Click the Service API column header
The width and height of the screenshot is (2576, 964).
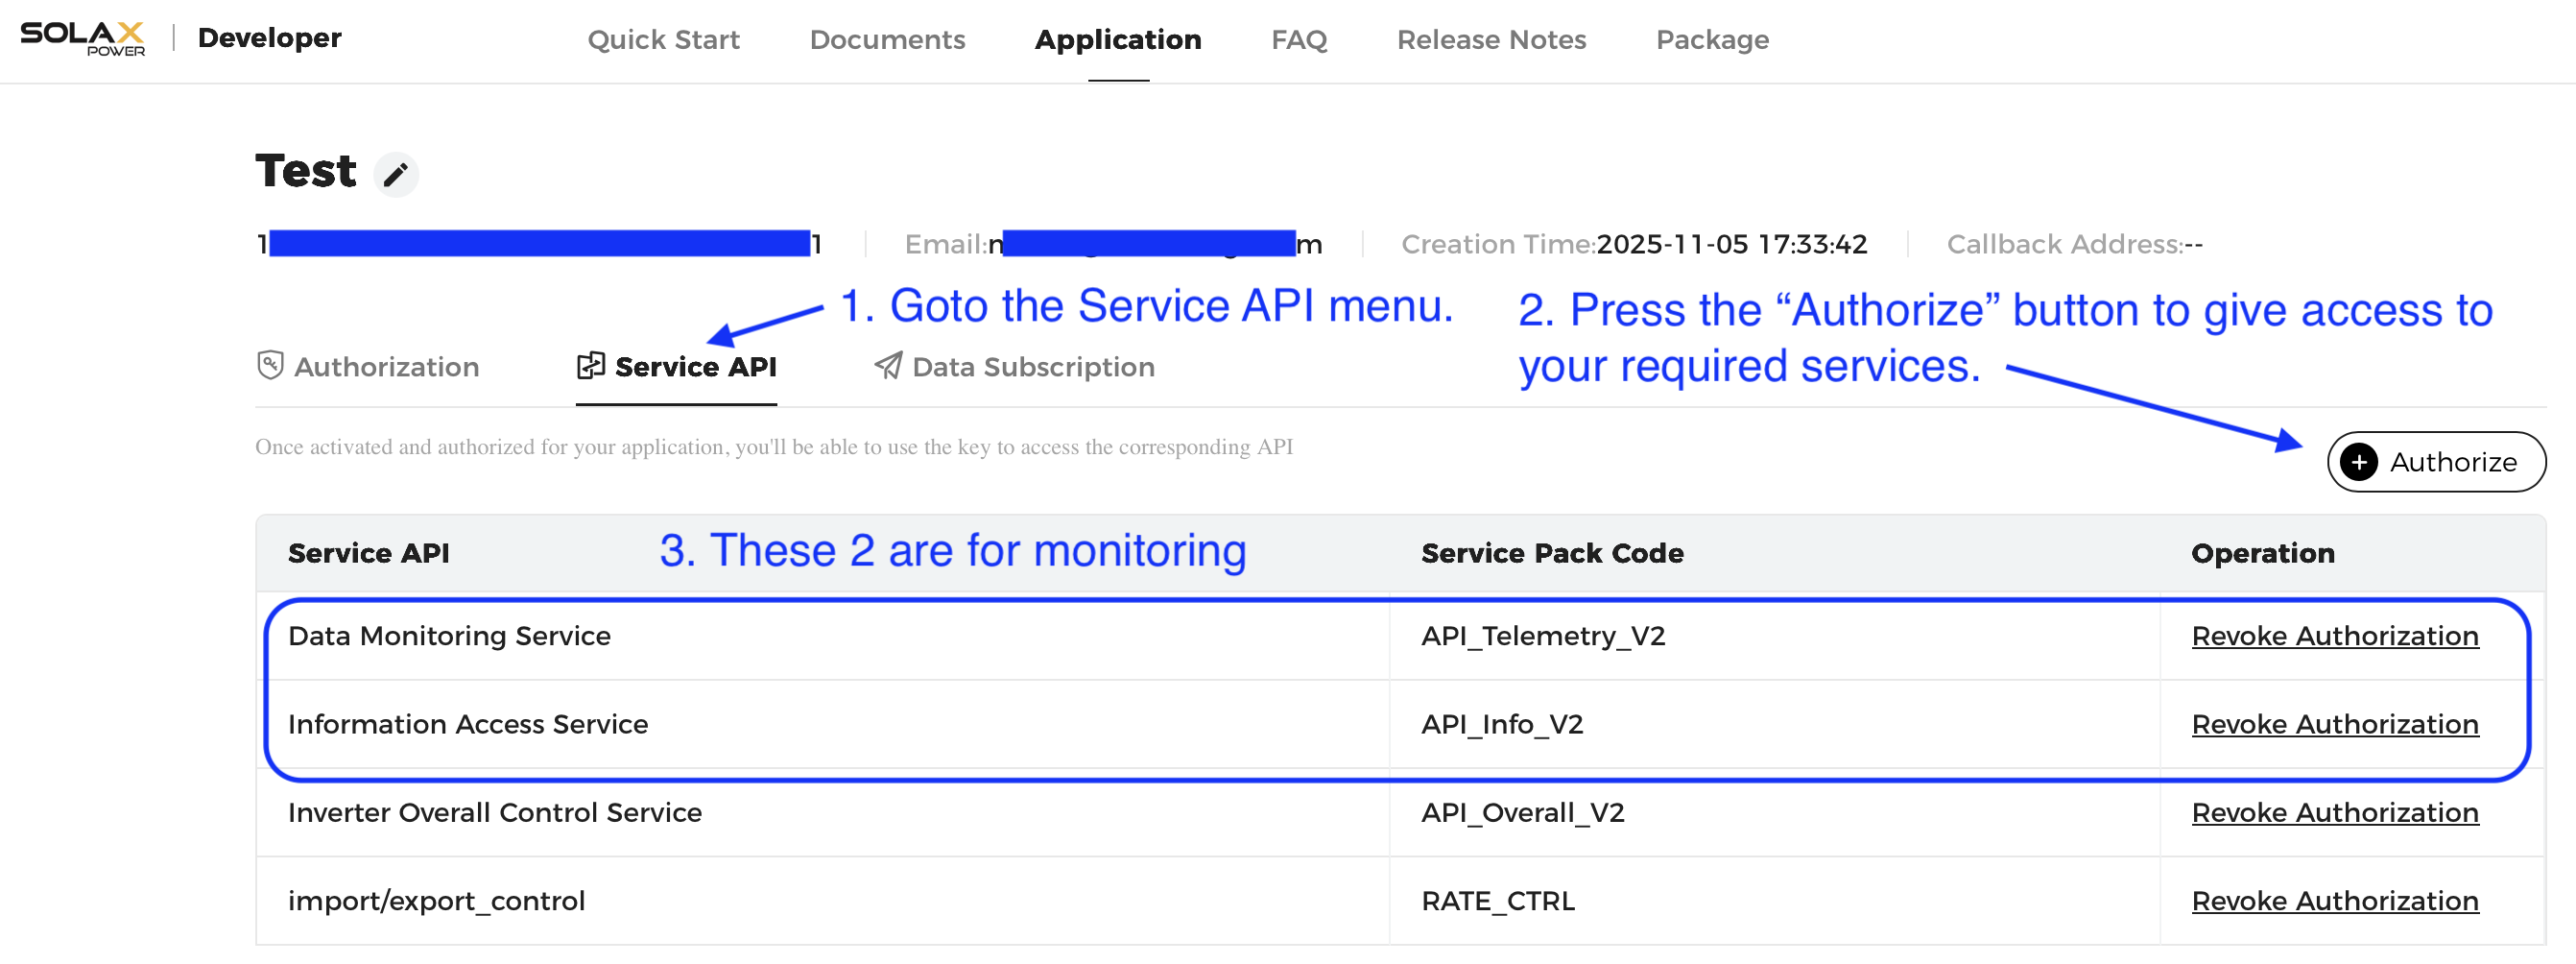[368, 553]
